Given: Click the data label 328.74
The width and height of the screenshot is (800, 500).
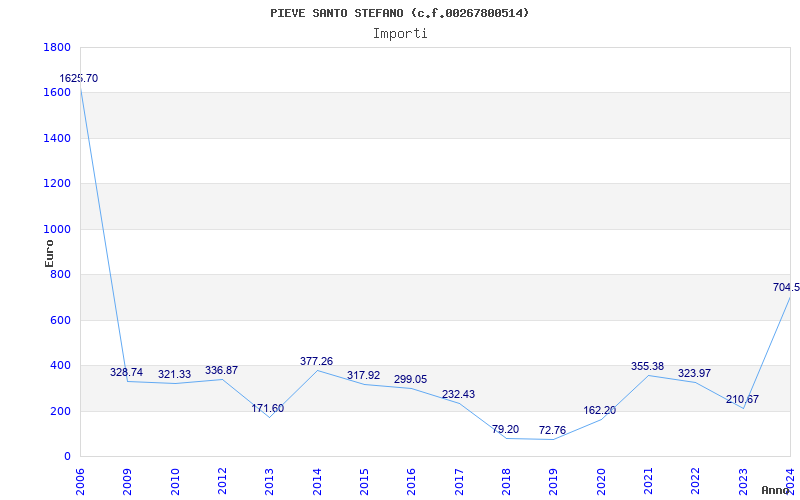Looking at the screenshot, I should (127, 372).
